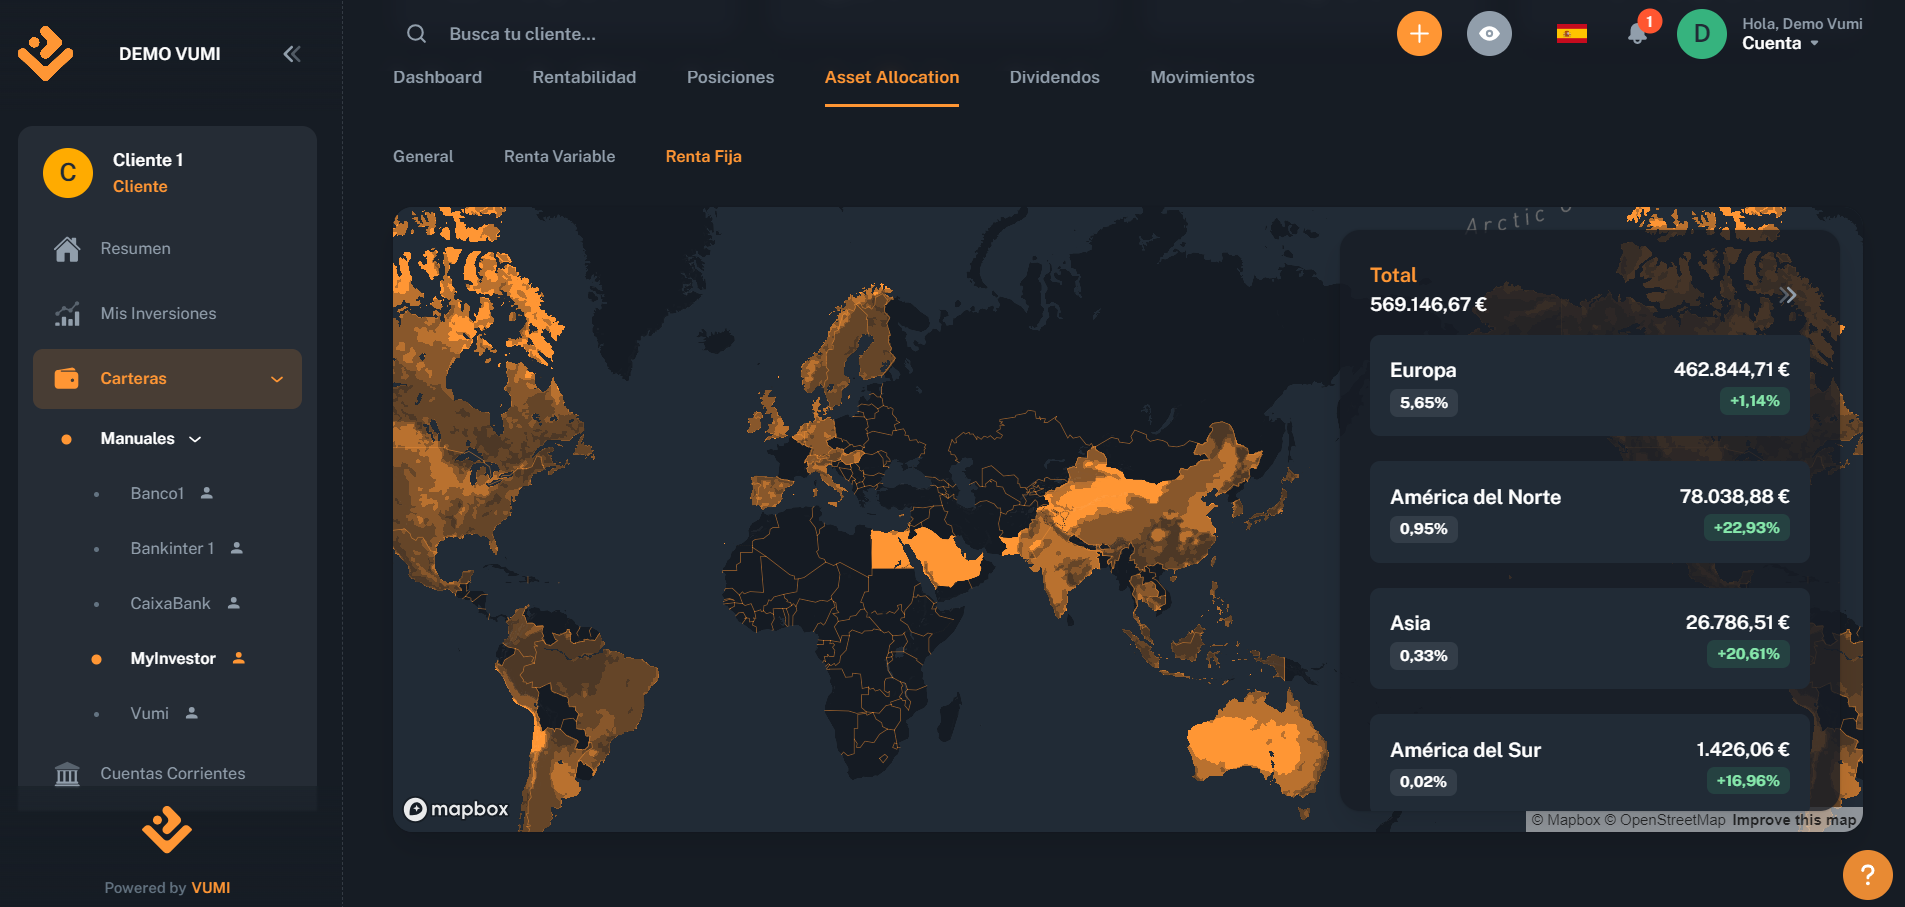Open the Spanish flag language selector

point(1571,34)
